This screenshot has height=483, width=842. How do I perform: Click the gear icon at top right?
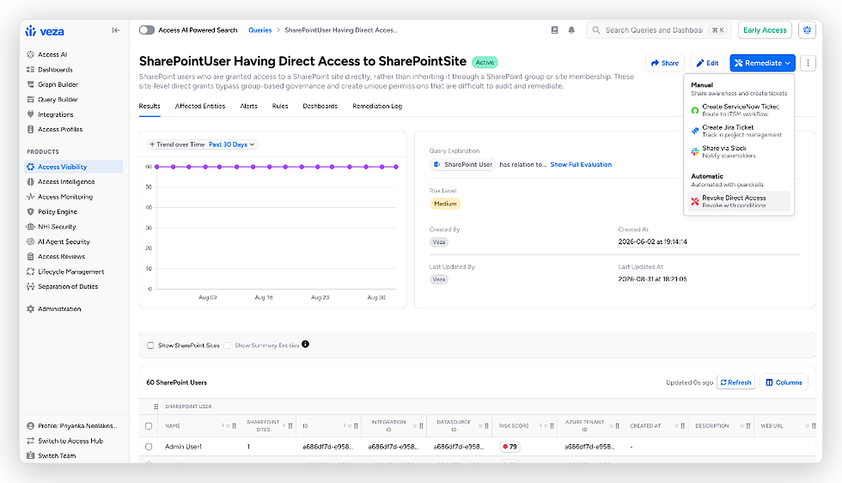(807, 31)
